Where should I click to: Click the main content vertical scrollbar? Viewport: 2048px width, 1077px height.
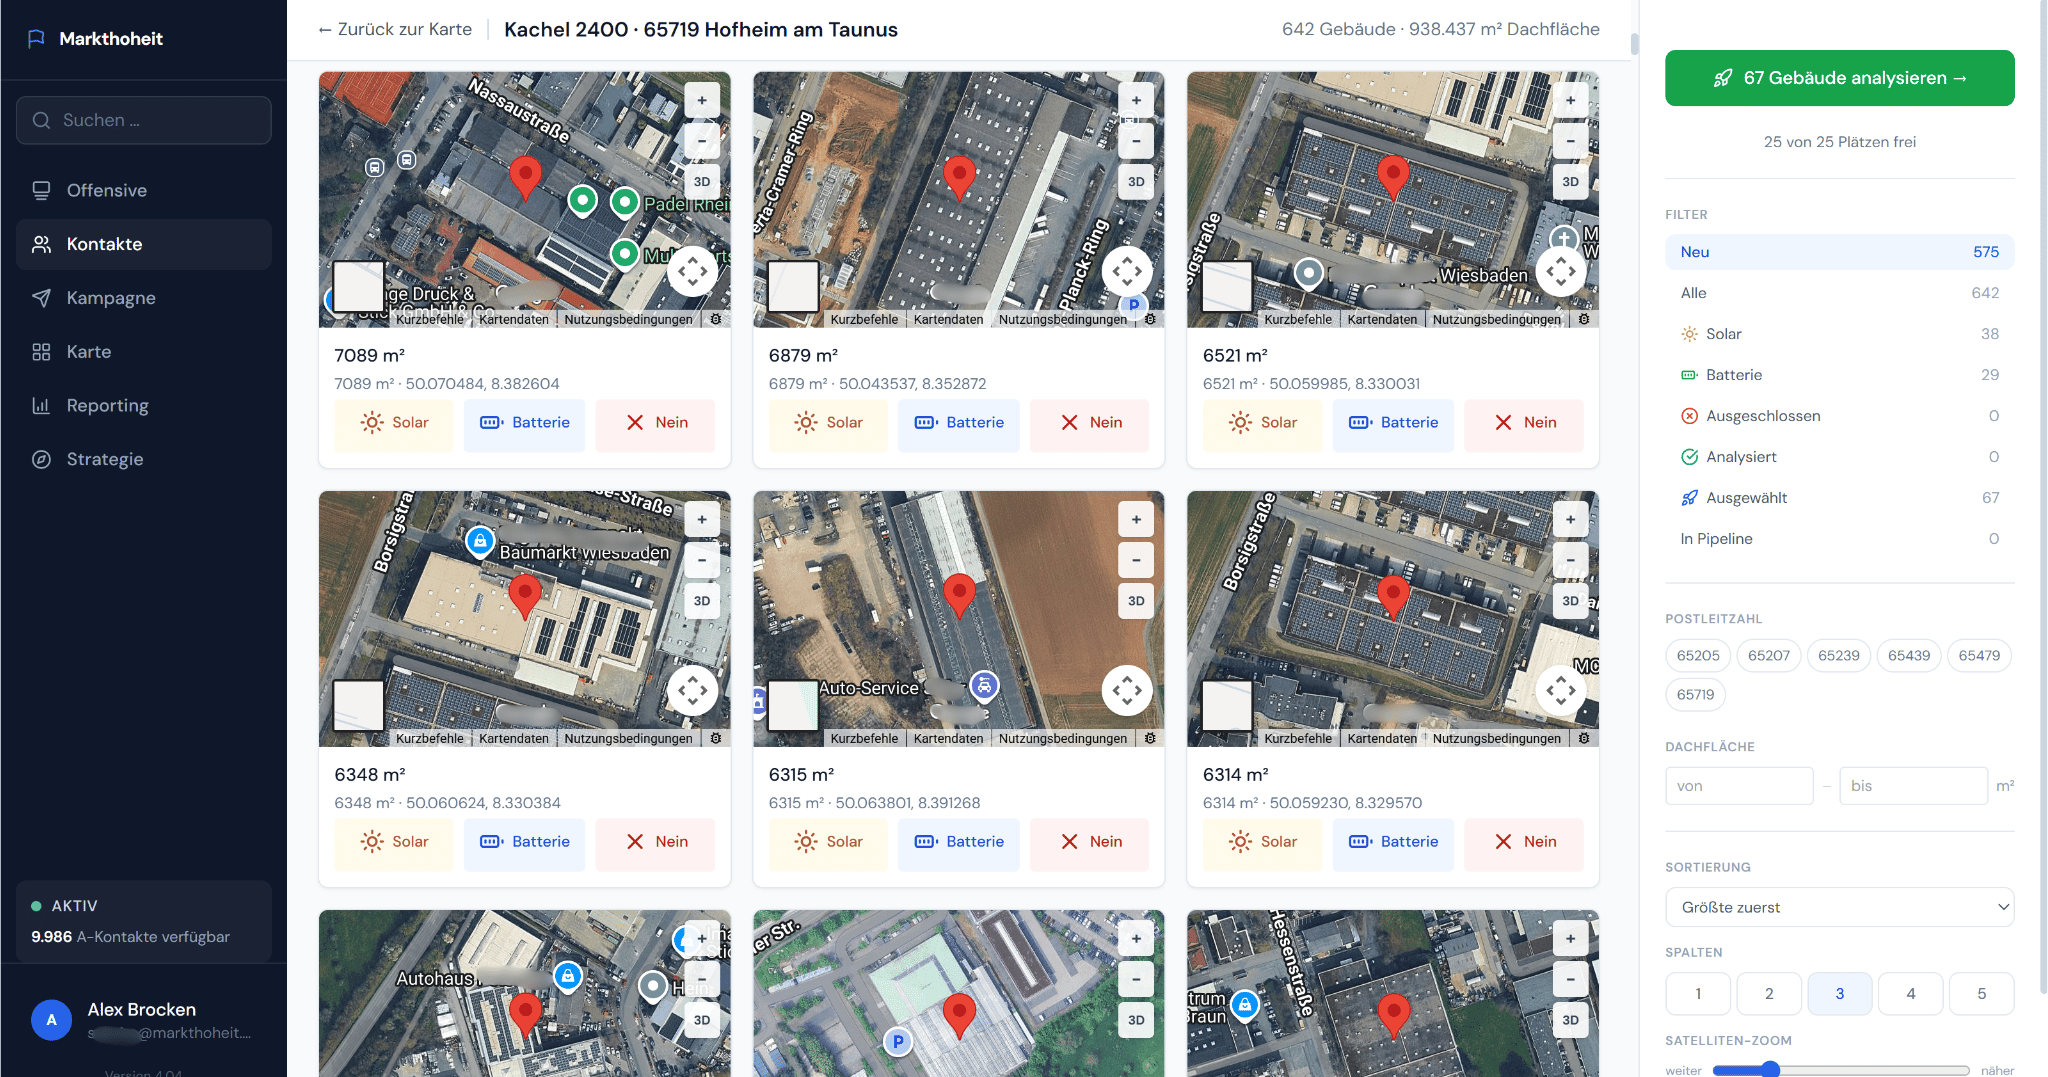click(x=1634, y=44)
